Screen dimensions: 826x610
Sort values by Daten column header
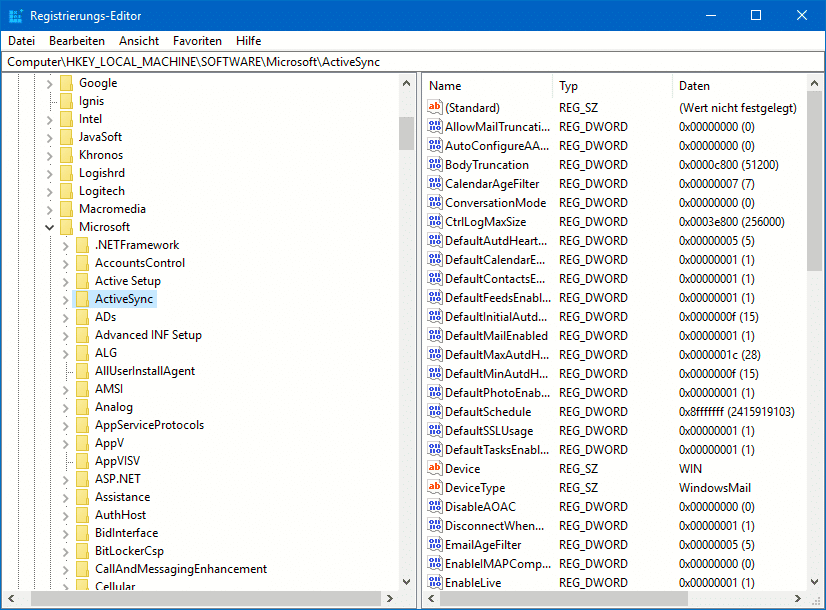tap(740, 86)
